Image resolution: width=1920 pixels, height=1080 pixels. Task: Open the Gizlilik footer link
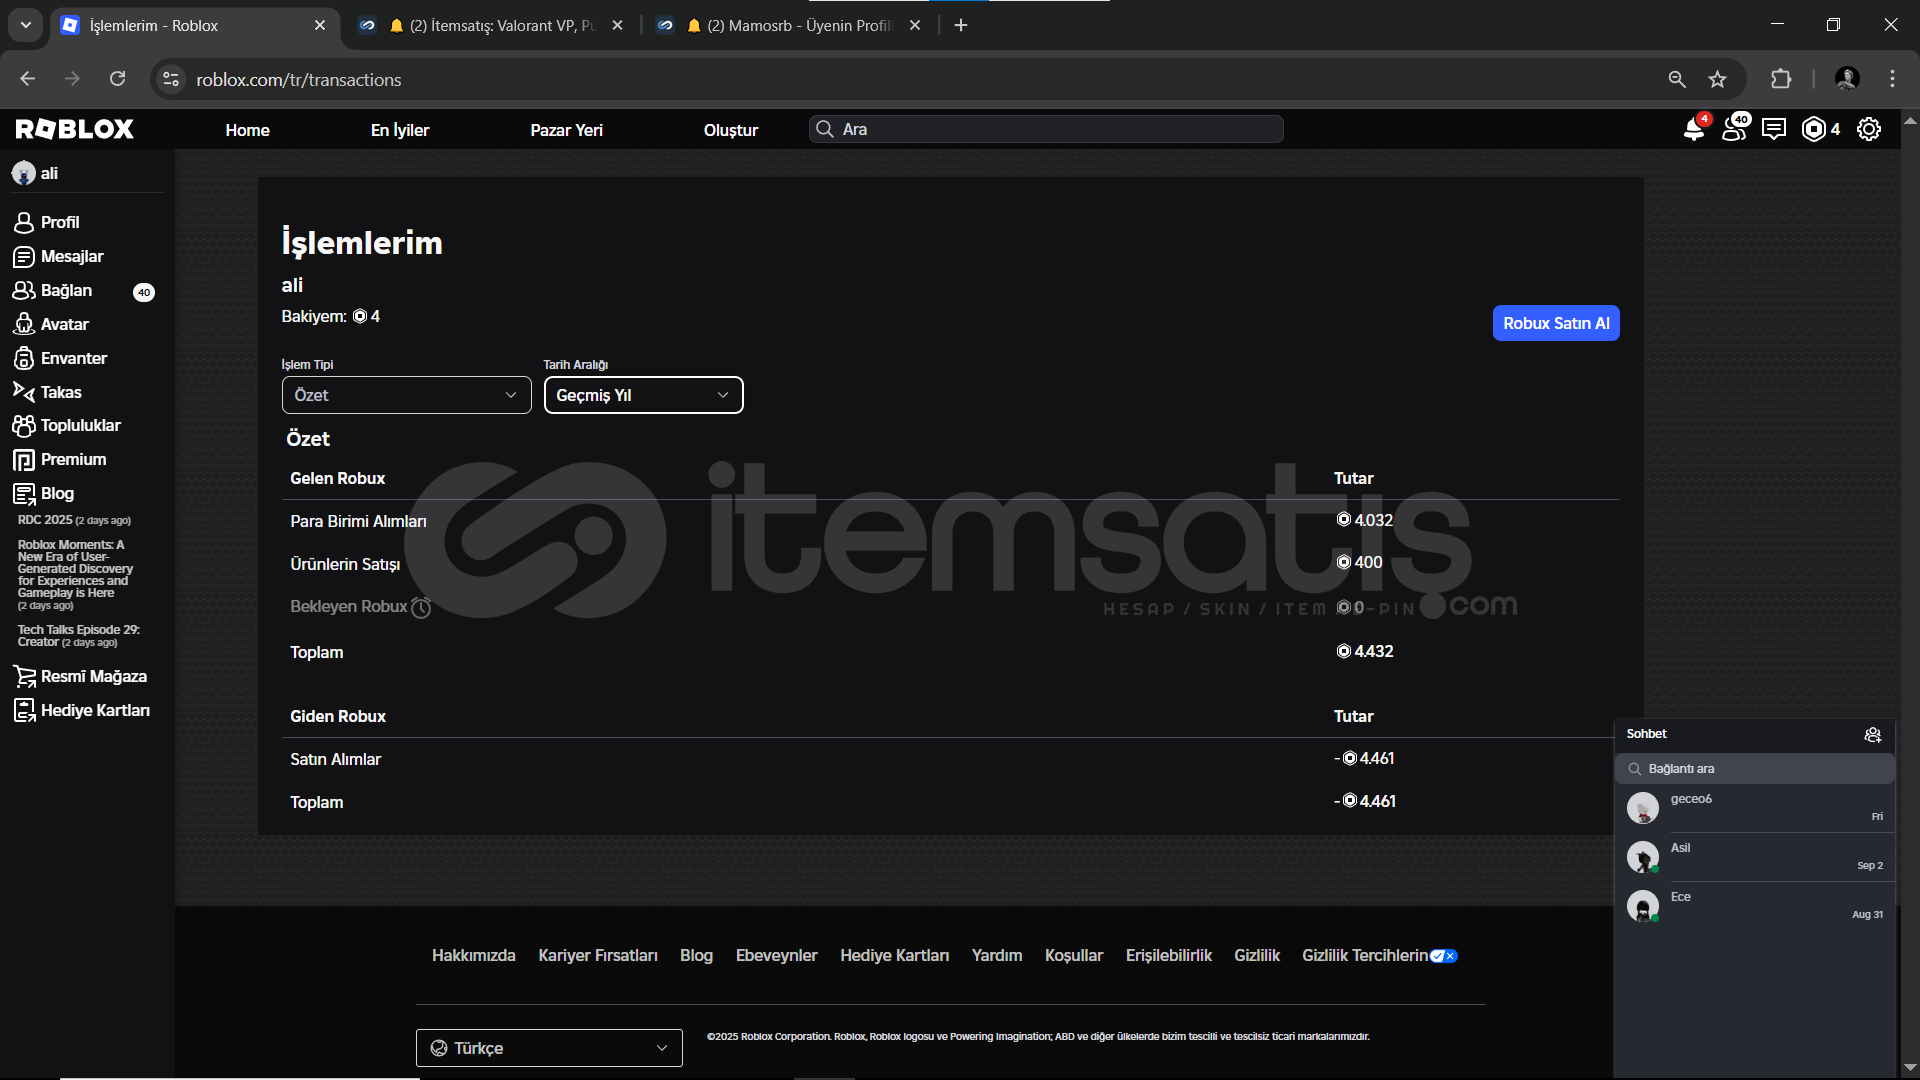(x=1257, y=956)
